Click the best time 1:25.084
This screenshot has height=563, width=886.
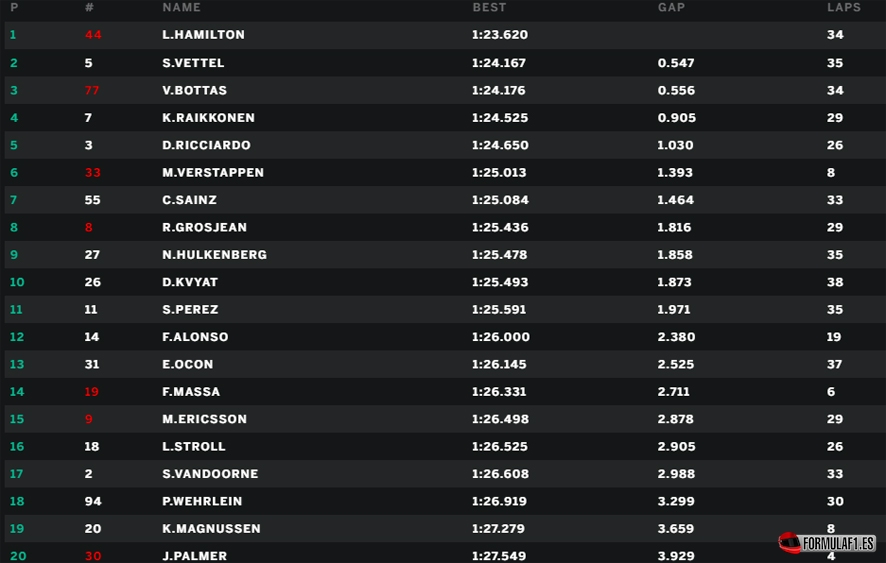point(500,200)
